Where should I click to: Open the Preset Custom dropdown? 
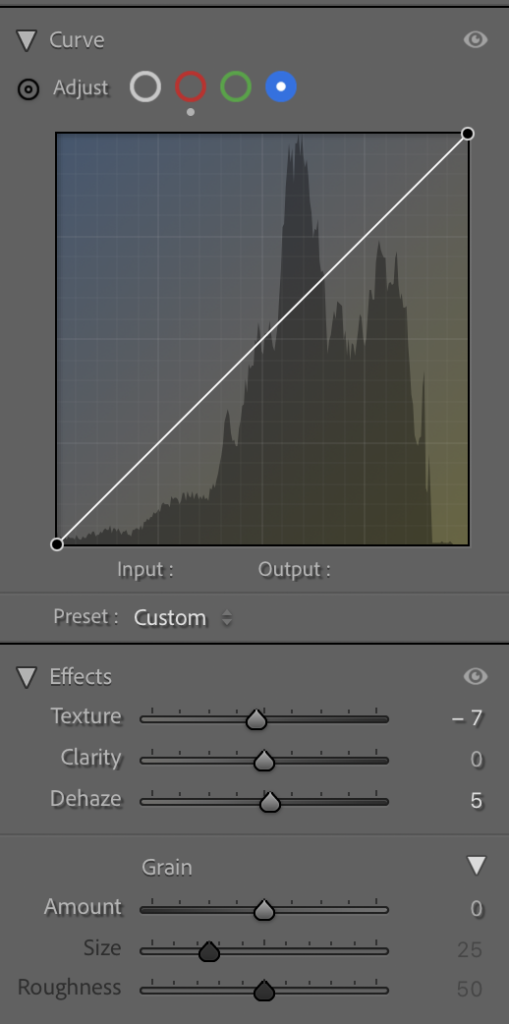pyautogui.click(x=183, y=618)
